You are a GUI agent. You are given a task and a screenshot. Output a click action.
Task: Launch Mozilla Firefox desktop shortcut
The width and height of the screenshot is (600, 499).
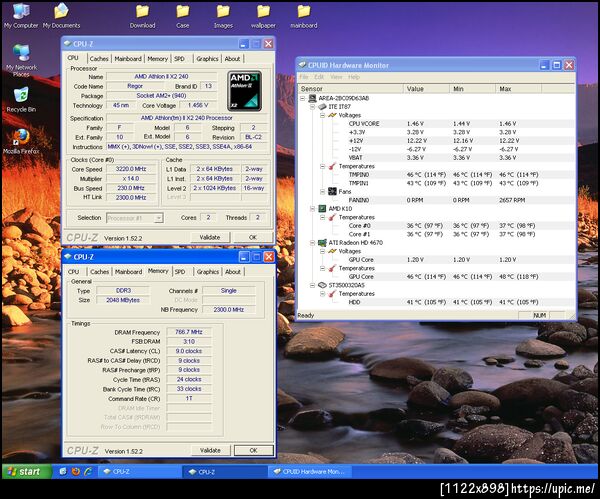21,142
